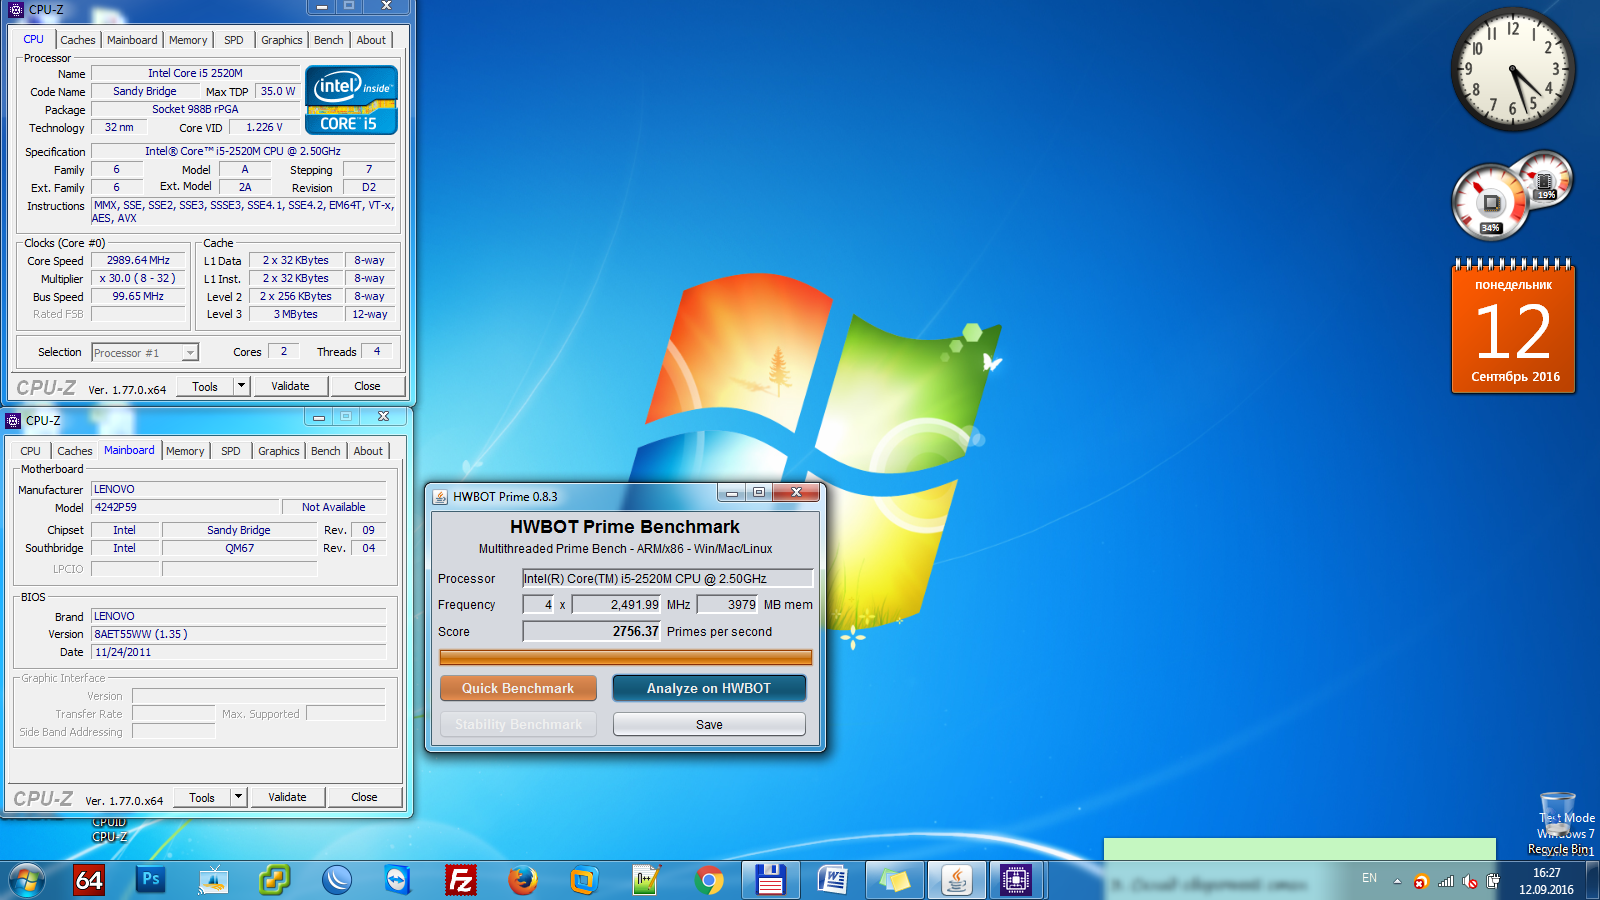Expand Tools arrow in the top CPU-Z window

241,386
